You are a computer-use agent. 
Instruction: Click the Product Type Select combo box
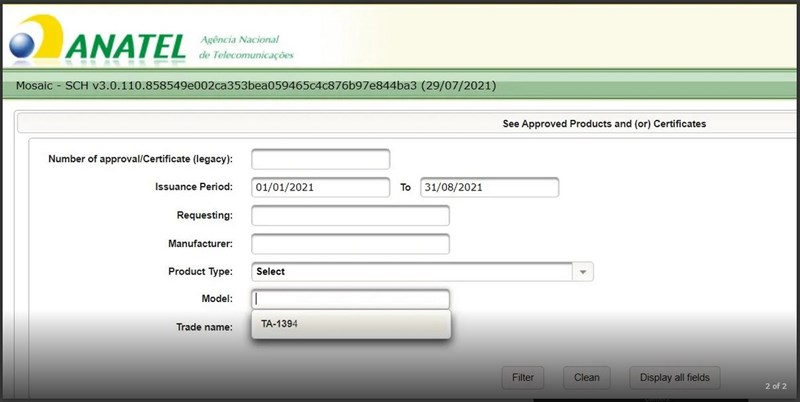(422, 272)
